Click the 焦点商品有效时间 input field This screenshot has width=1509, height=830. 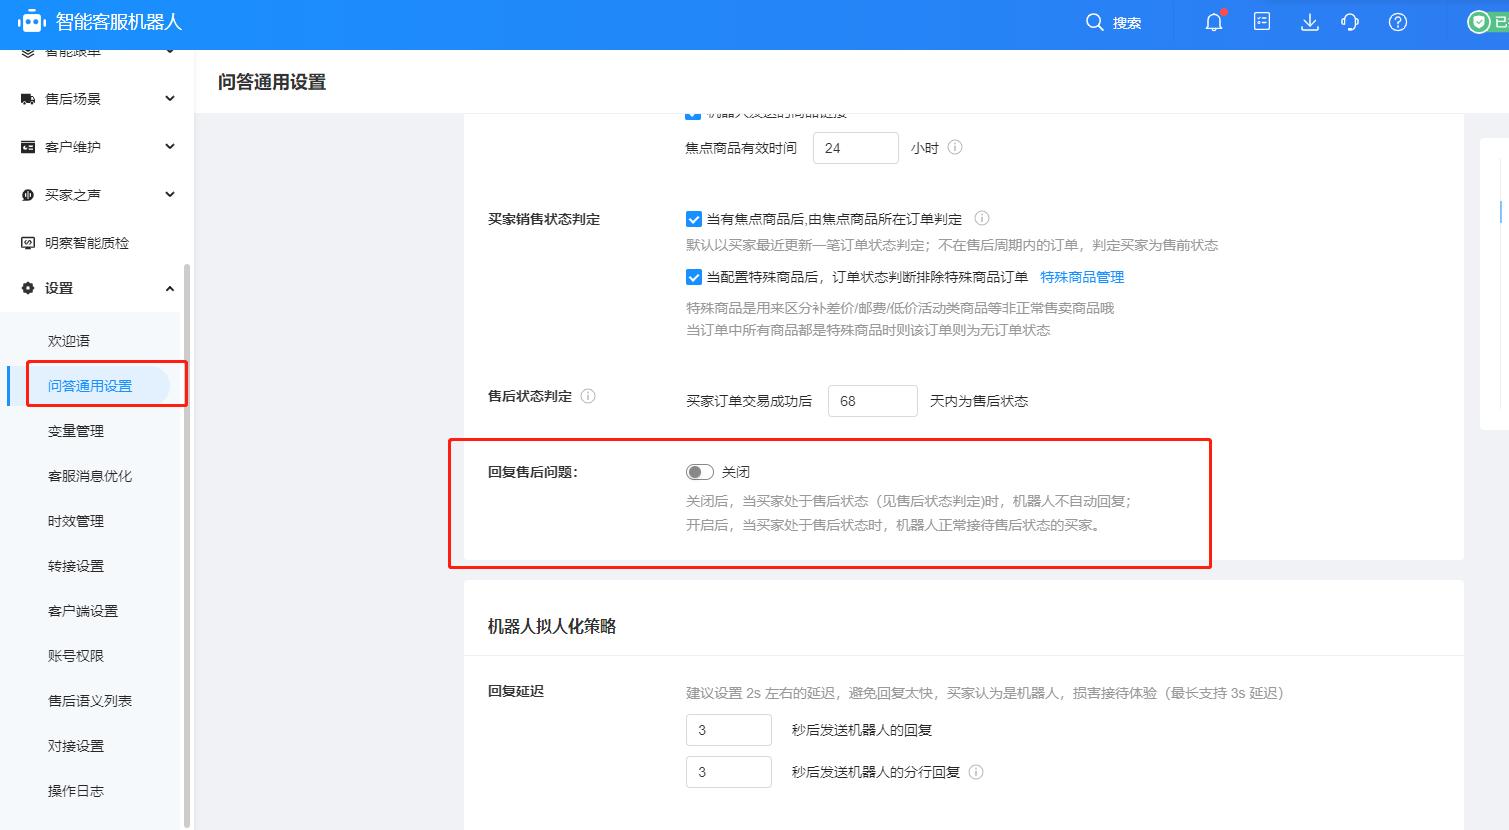tap(856, 148)
